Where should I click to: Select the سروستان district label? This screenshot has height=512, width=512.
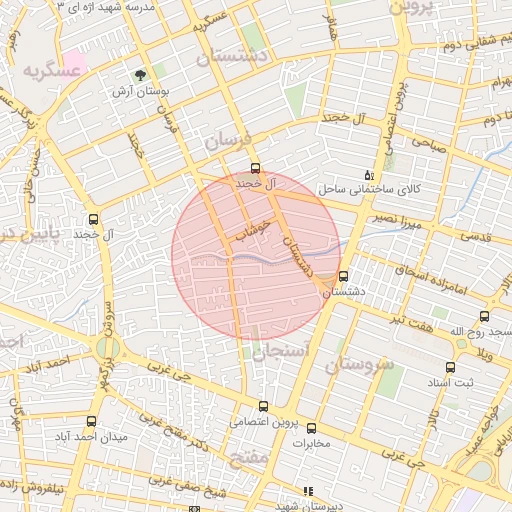359,365
